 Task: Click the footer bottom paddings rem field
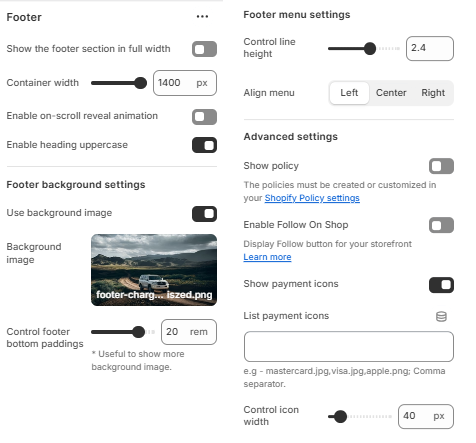tap(189, 332)
